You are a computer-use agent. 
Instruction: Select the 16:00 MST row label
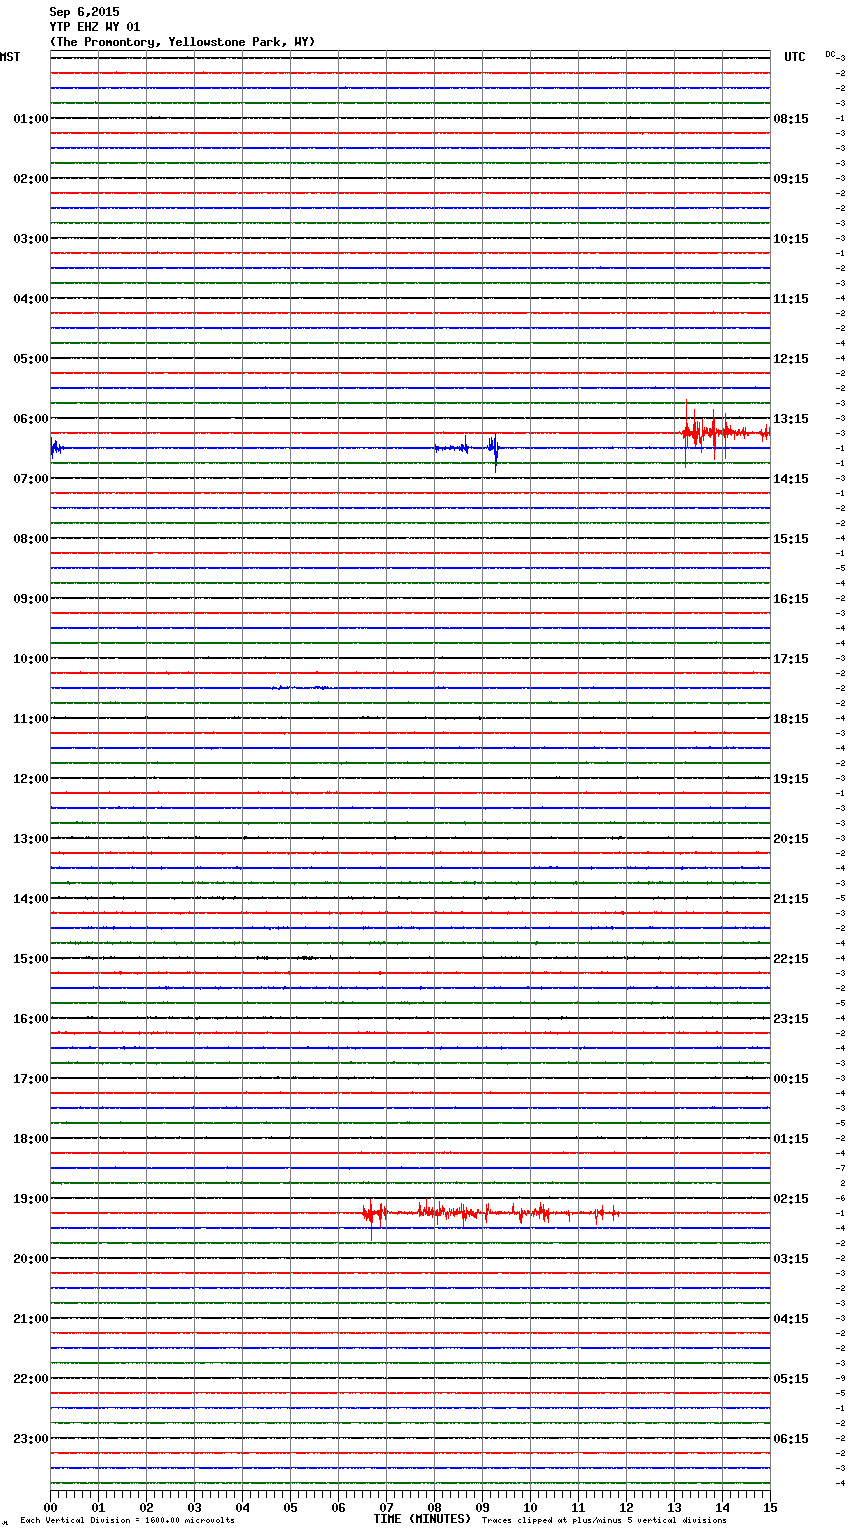[x=30, y=1019]
